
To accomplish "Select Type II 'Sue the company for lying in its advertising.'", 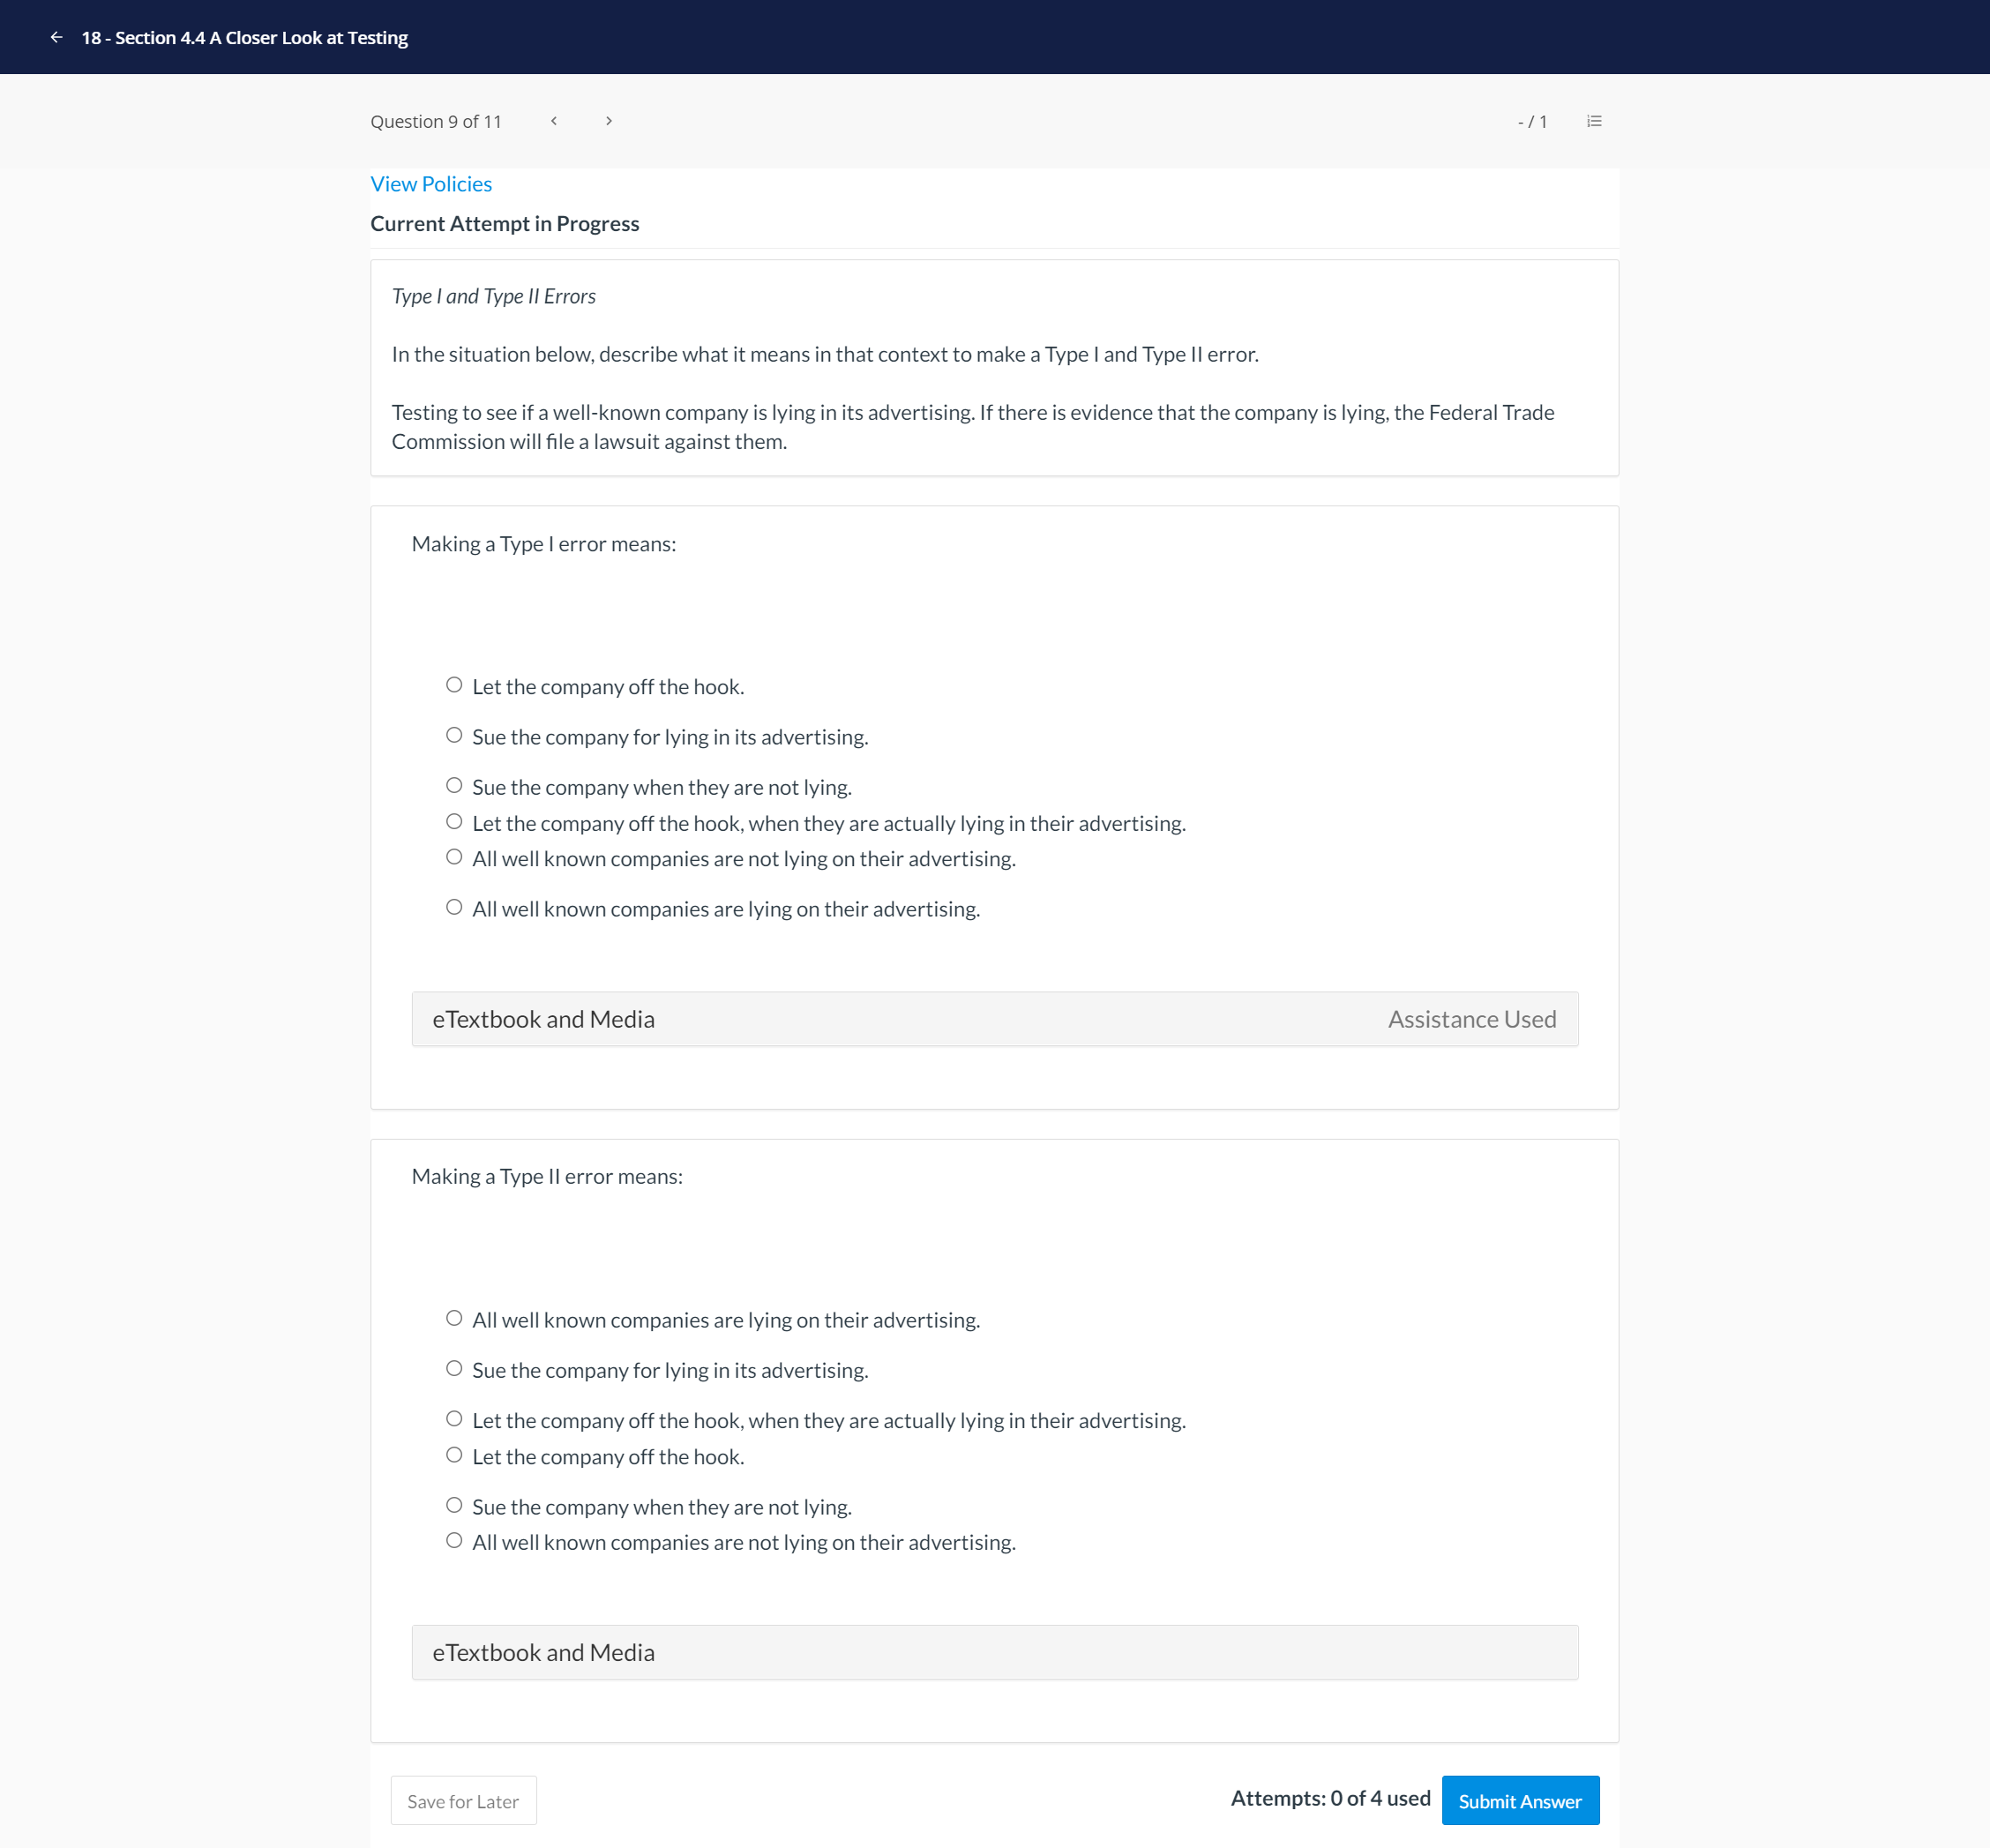I will pos(454,1368).
